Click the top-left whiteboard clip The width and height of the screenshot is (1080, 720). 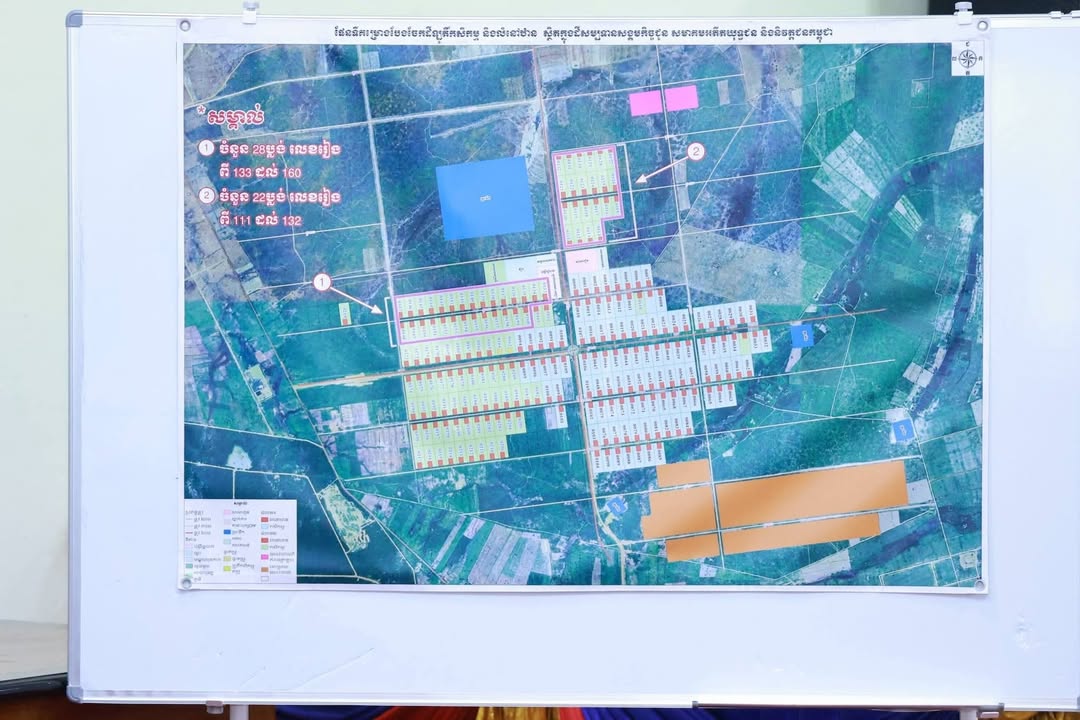point(250,12)
